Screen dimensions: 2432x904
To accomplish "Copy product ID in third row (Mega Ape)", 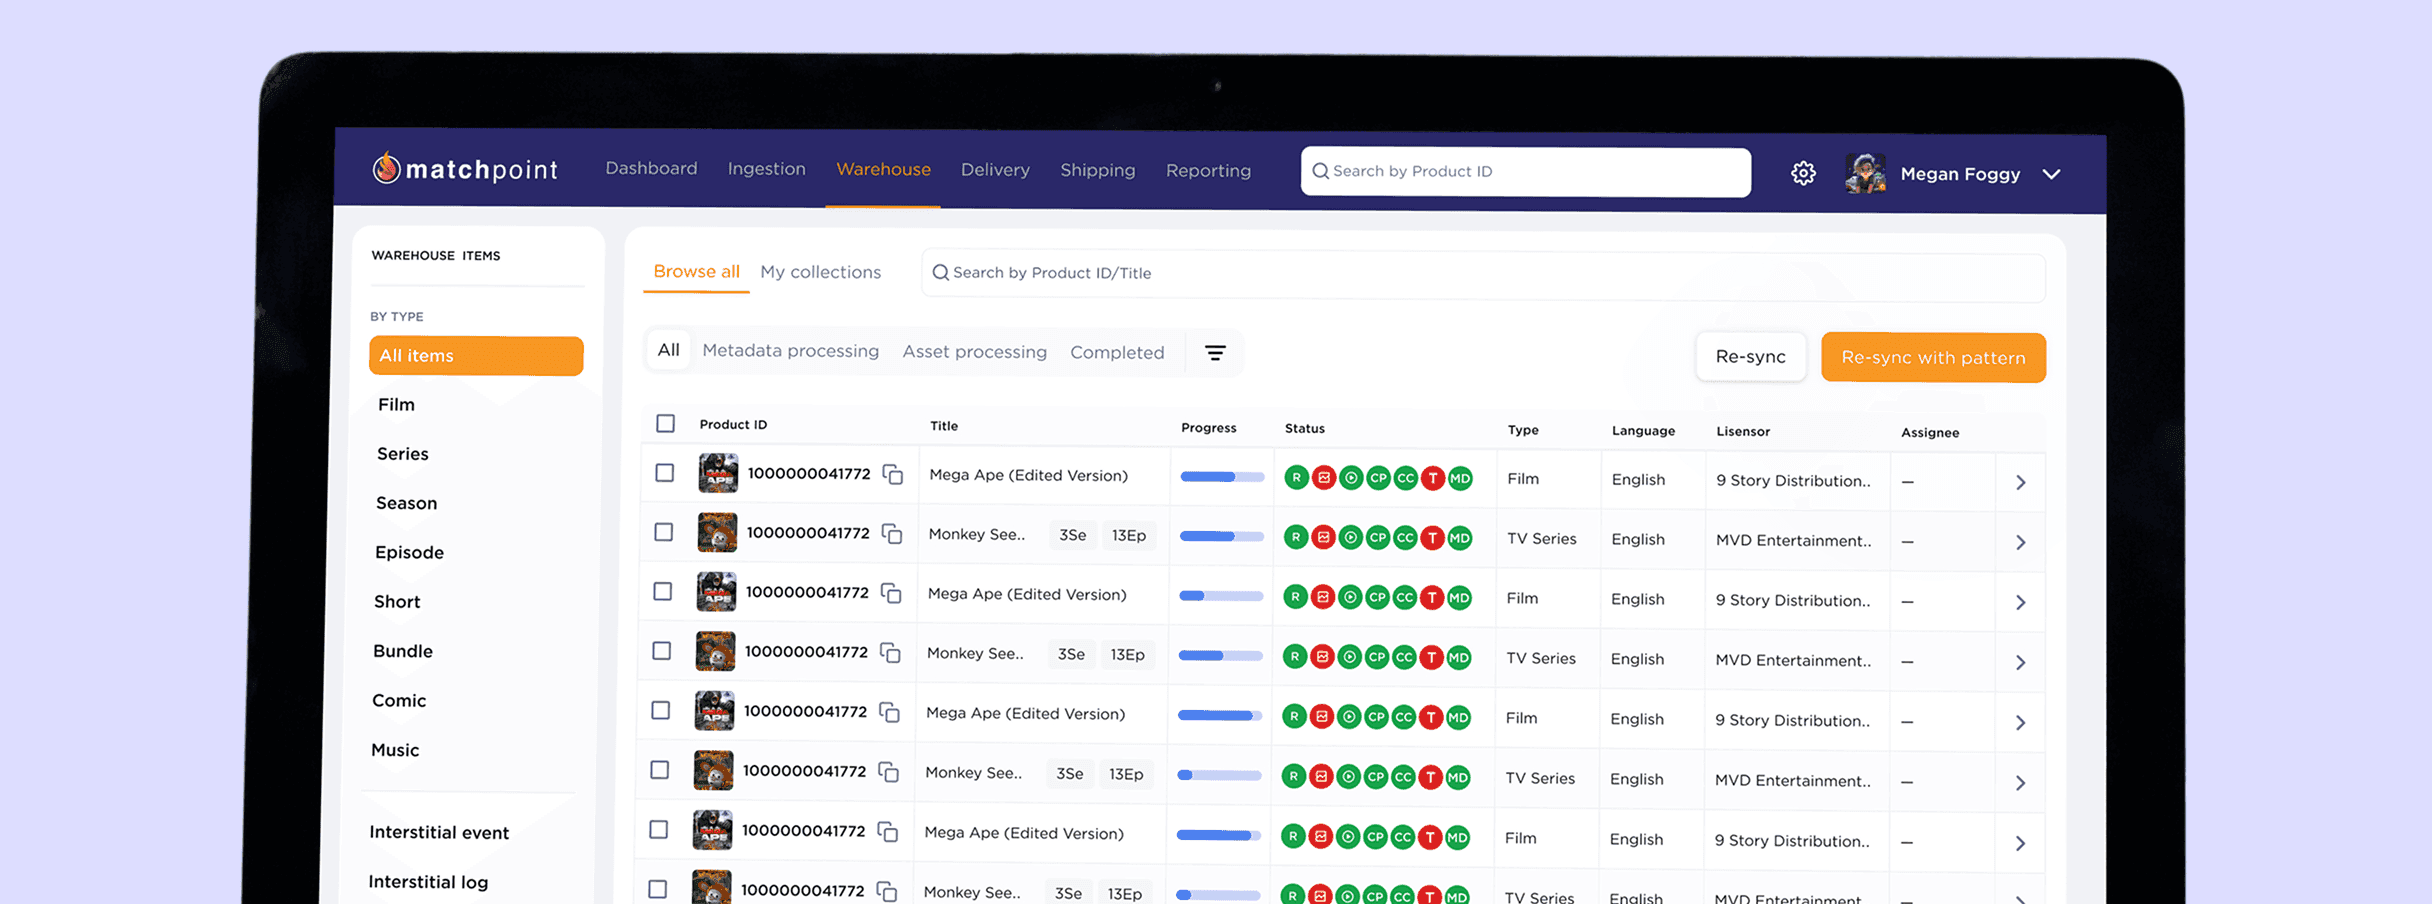I will tap(891, 593).
